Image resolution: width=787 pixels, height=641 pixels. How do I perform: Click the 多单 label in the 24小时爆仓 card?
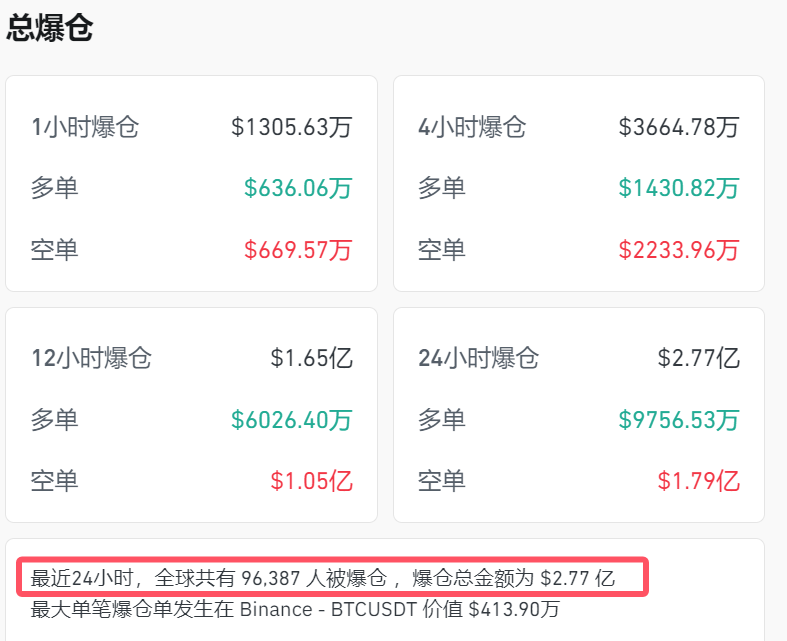click(442, 420)
